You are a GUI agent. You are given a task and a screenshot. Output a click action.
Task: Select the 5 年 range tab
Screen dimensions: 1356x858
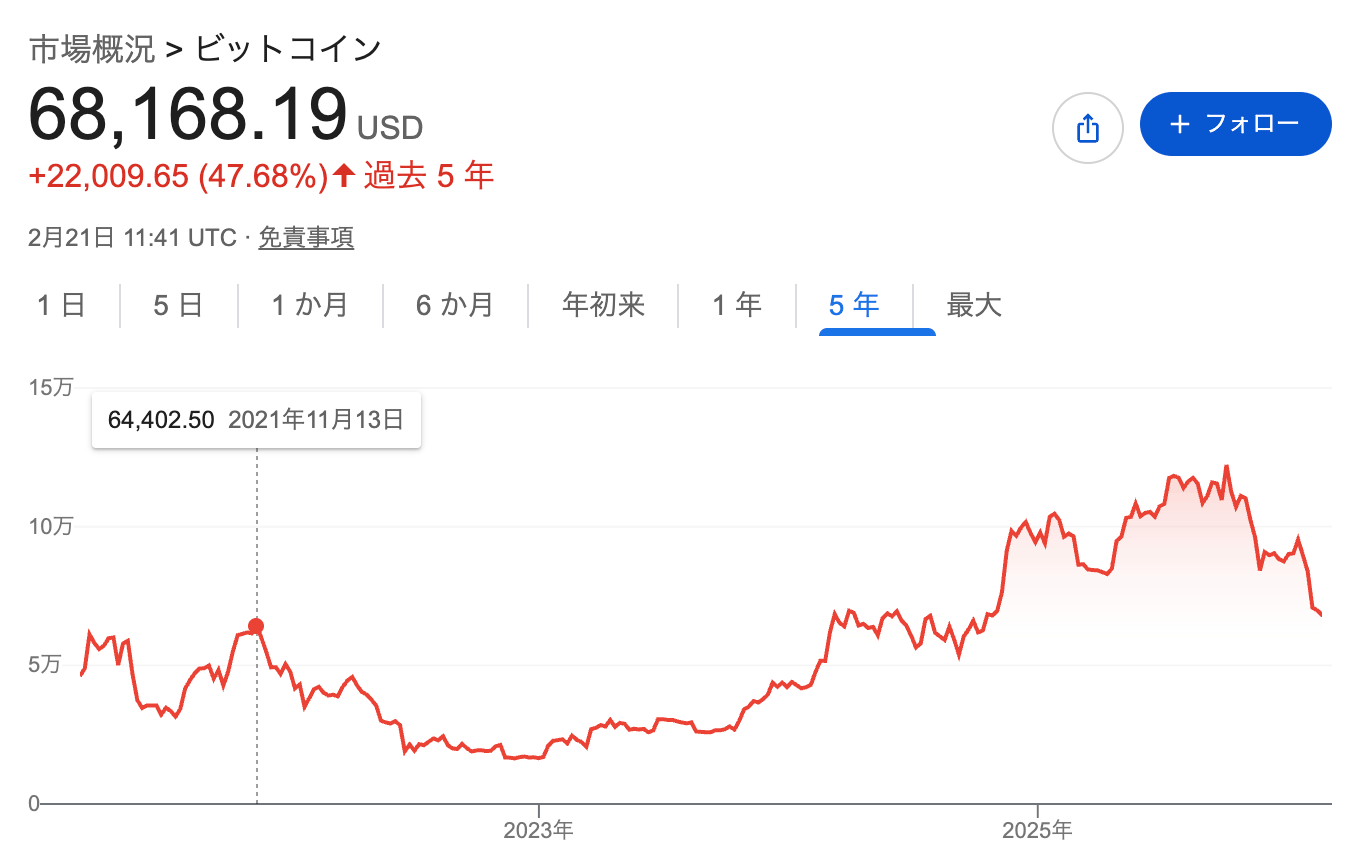coord(854,305)
